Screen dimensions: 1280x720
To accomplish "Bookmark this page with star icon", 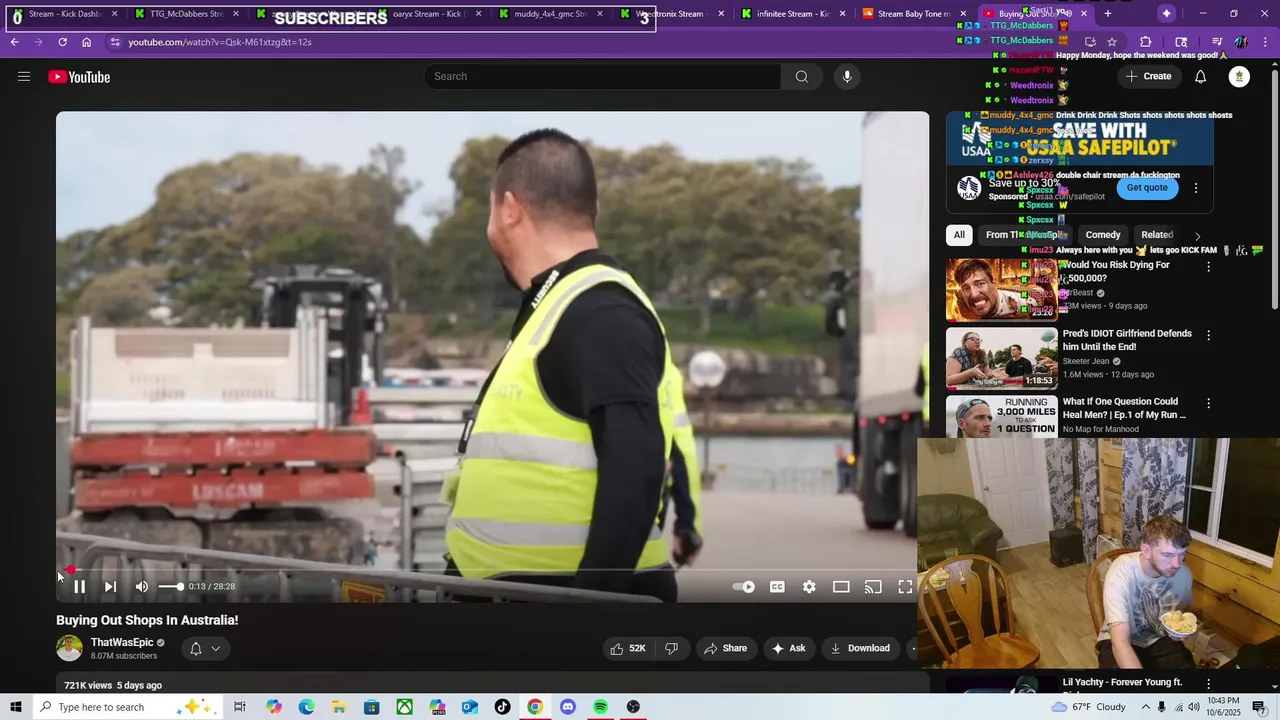I will coord(1112,42).
